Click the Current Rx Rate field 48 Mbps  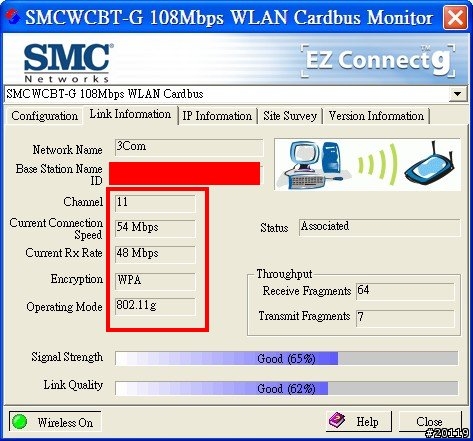tap(155, 254)
